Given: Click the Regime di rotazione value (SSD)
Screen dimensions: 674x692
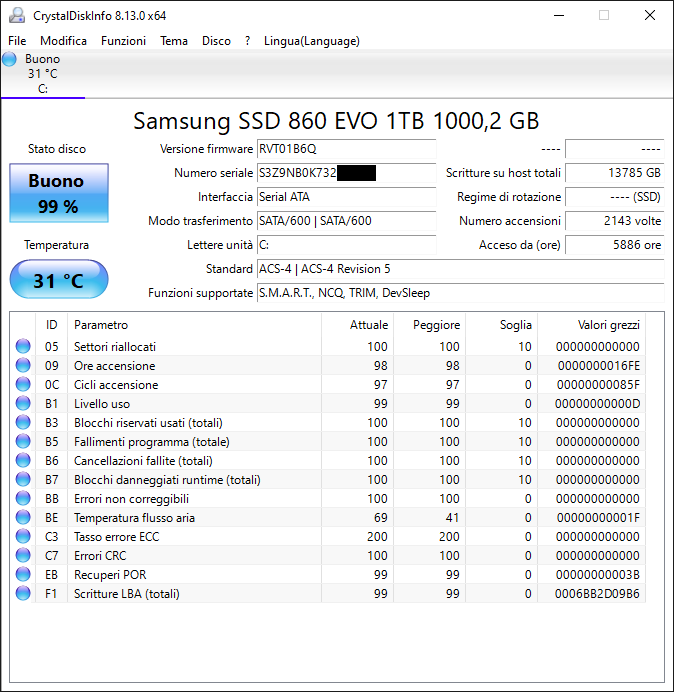Looking at the screenshot, I should [614, 197].
